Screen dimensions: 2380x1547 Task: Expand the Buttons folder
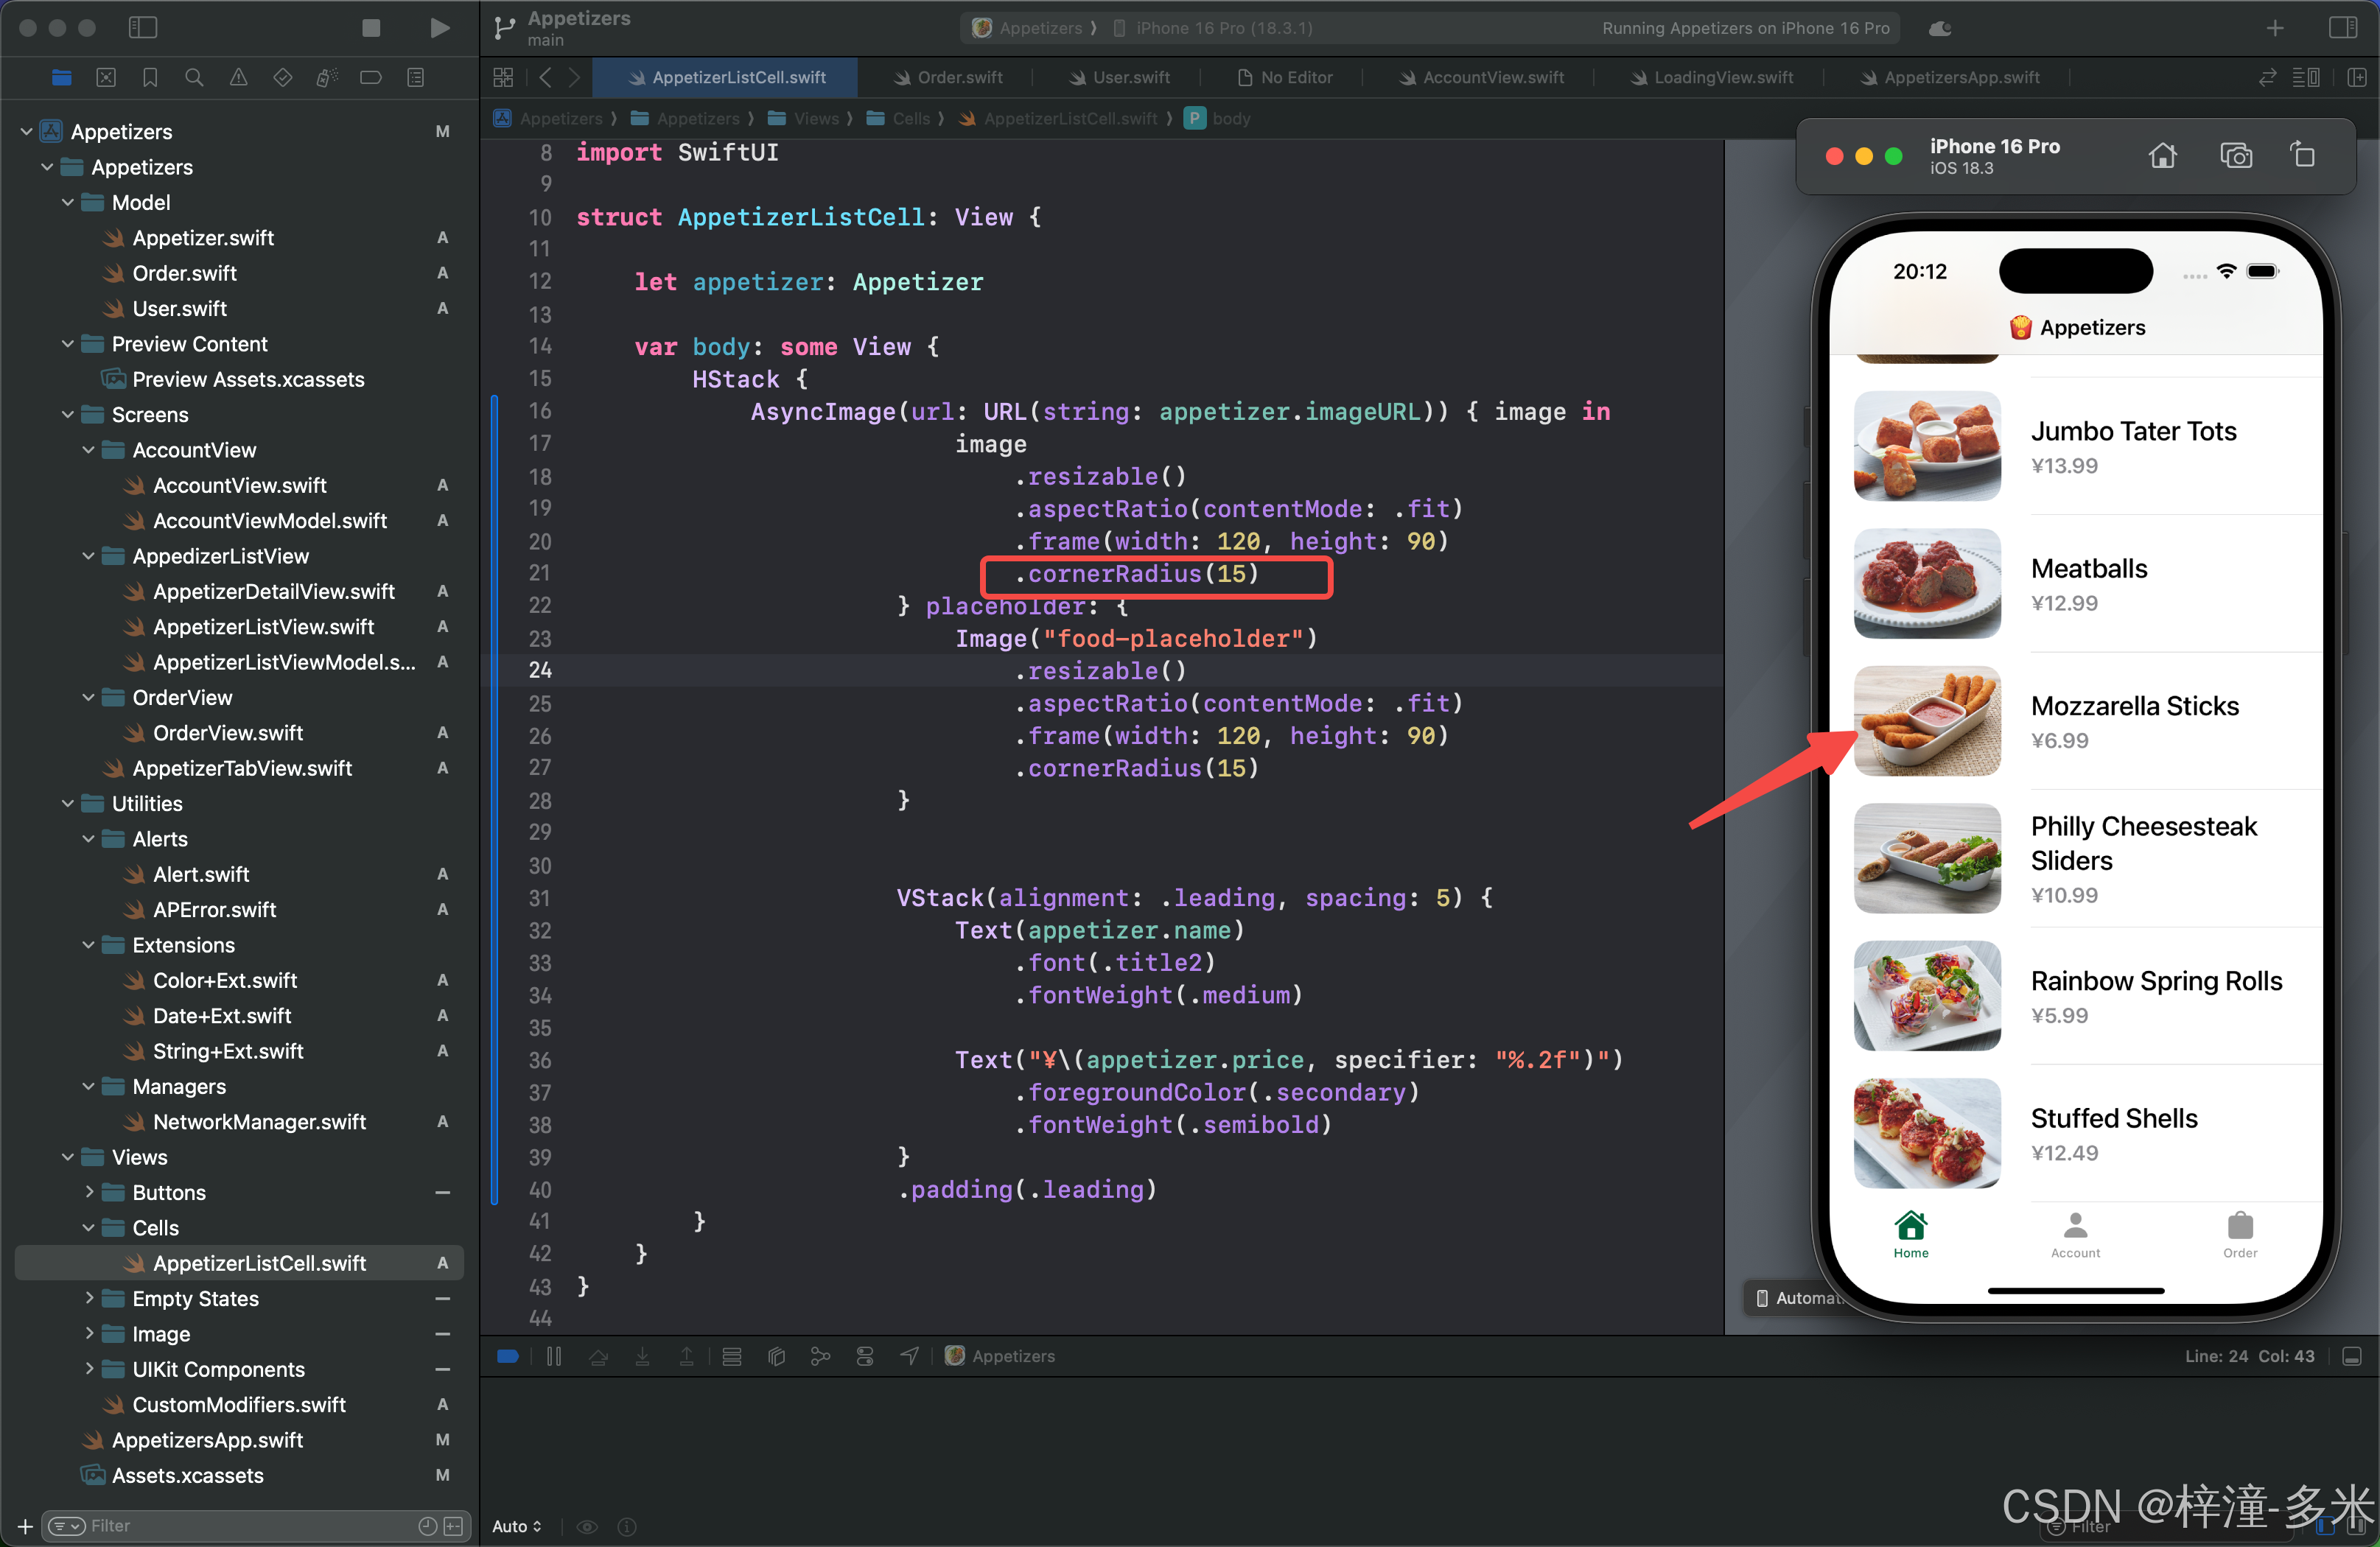pyautogui.click(x=89, y=1192)
